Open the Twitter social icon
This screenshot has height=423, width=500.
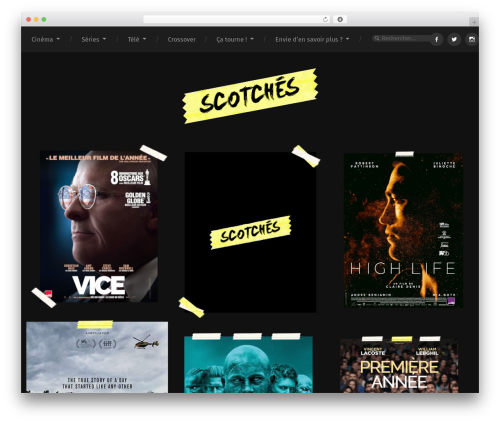[454, 39]
